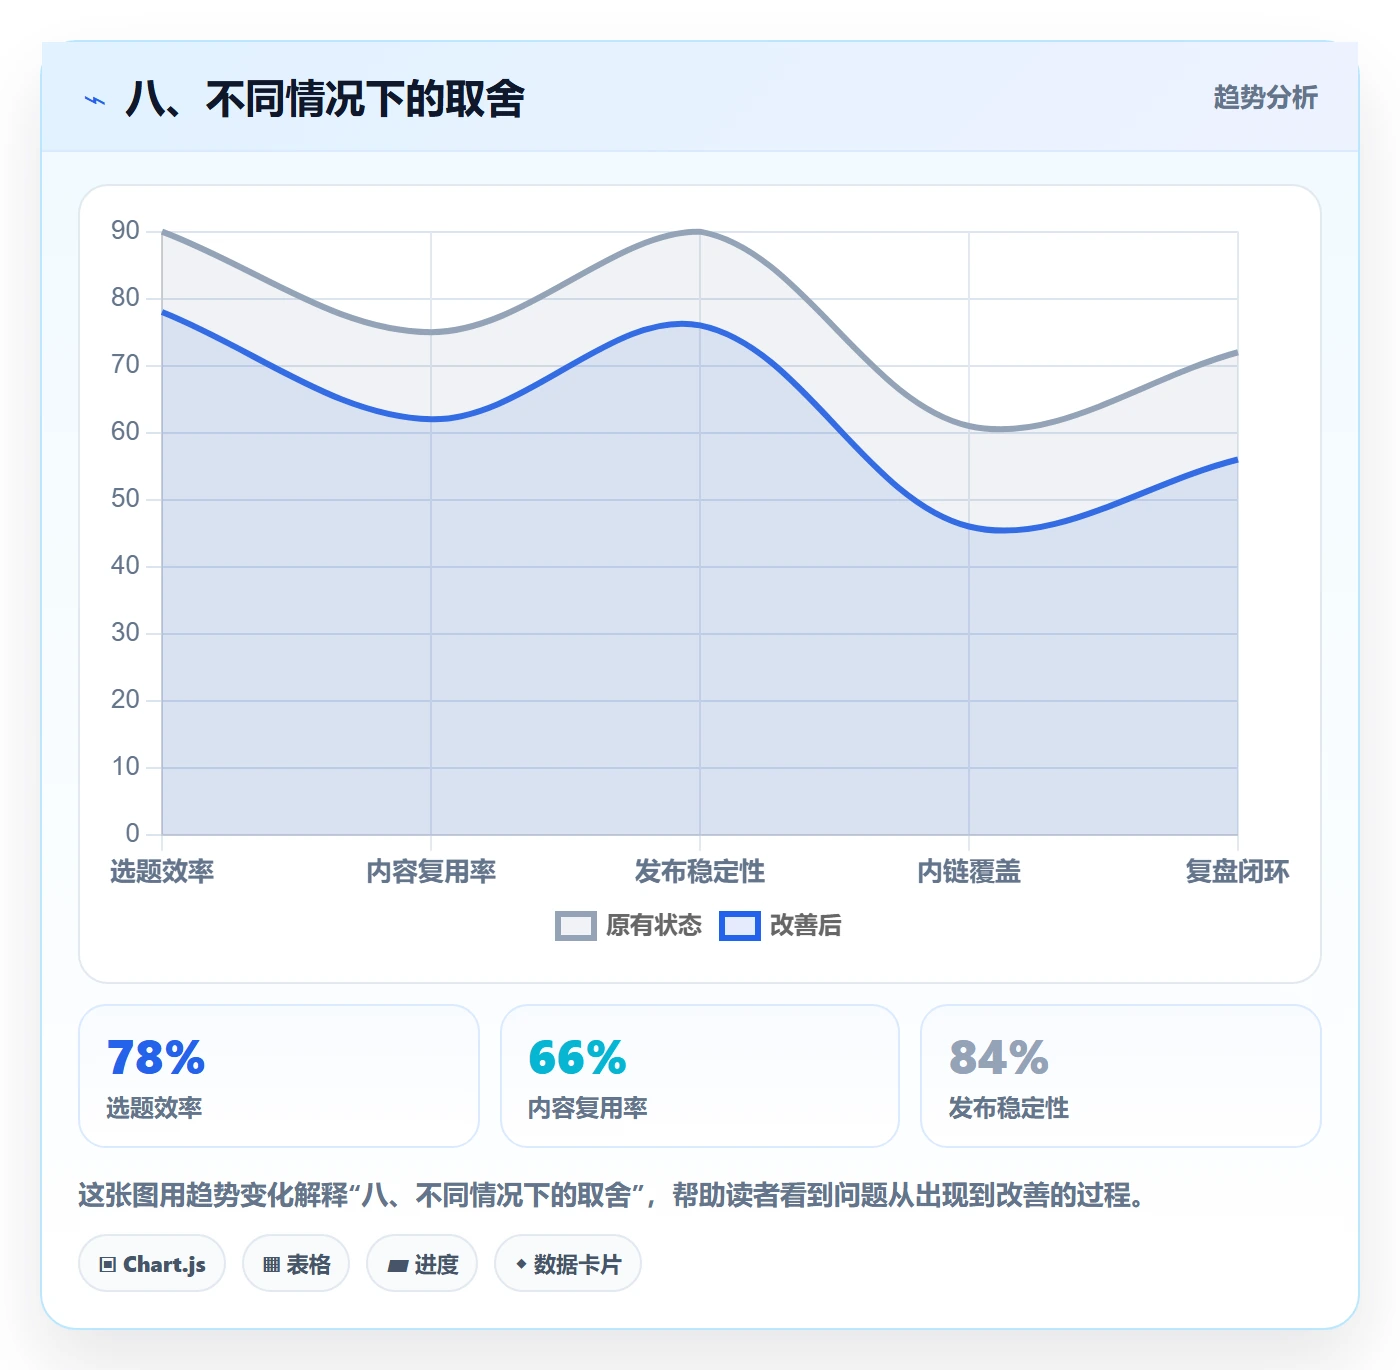Open the 66% 内容复用率 stat card
Image resolution: width=1400 pixels, height=1370 pixels.
click(x=700, y=1076)
